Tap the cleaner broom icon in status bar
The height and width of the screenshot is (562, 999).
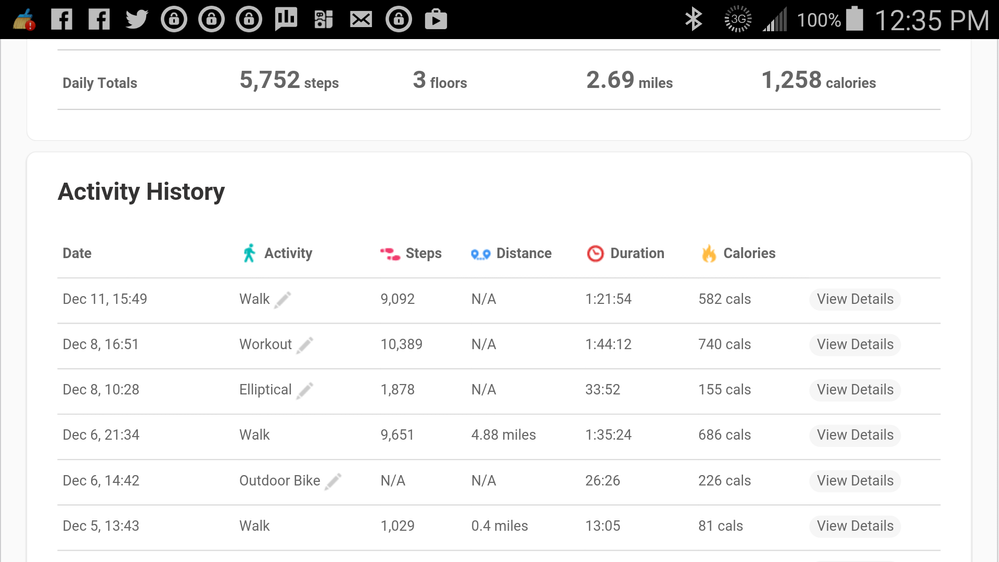(x=24, y=20)
